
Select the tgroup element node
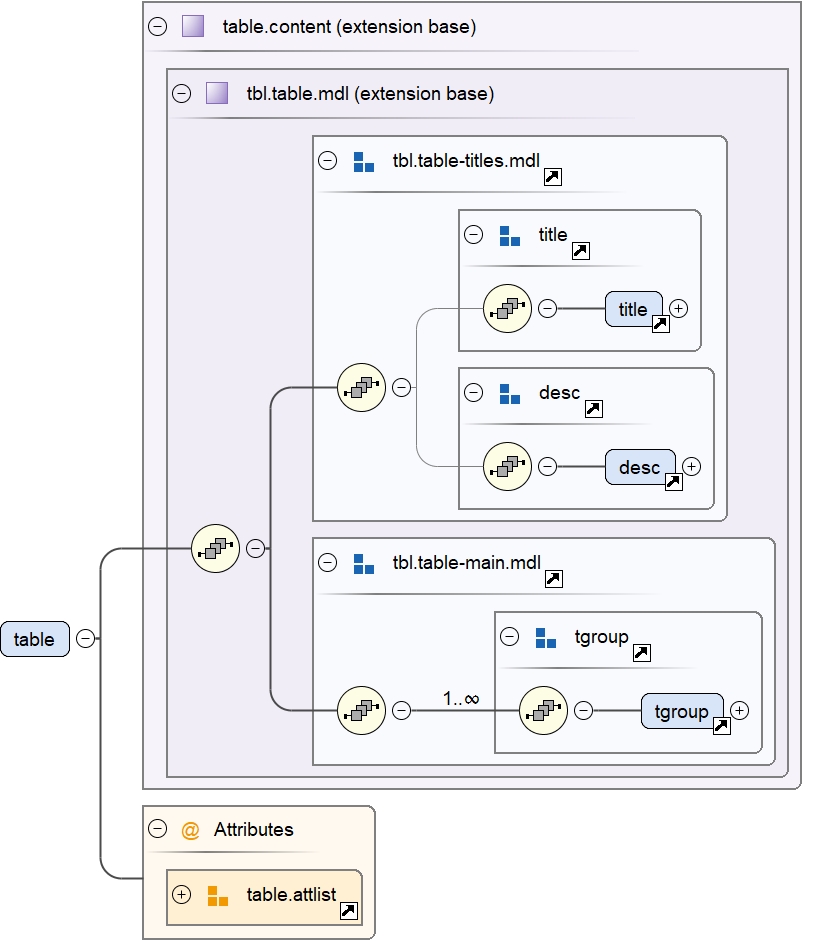[681, 711]
